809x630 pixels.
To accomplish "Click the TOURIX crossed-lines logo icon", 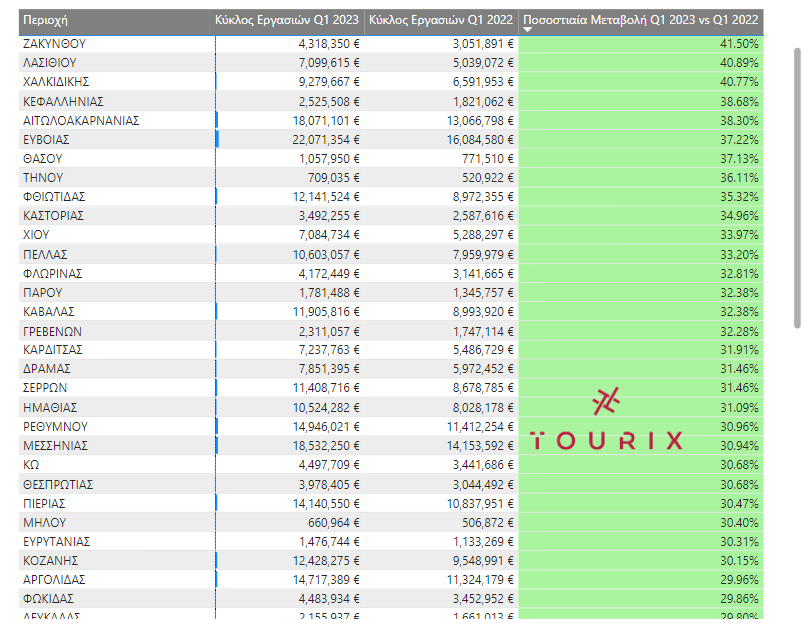I will [606, 401].
